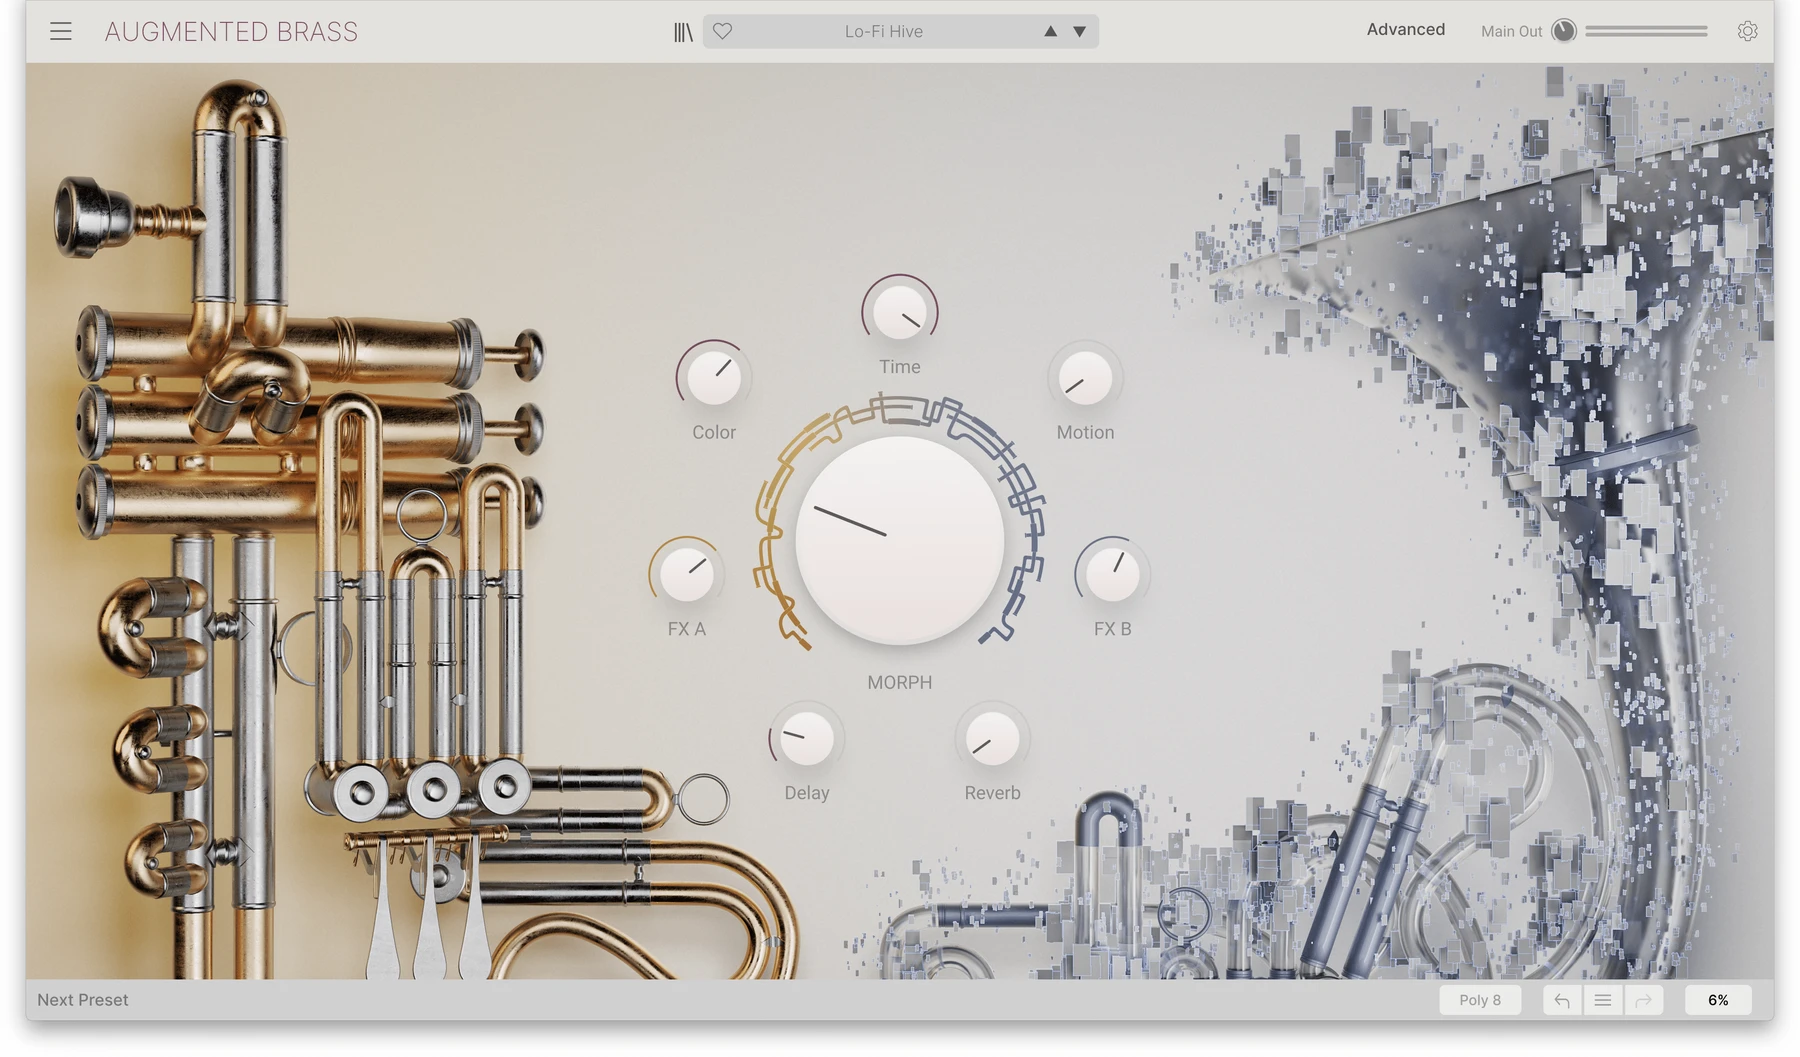Screen dimensions: 1800x1057
Task: Redo the change with the redo arrow
Action: pos(1643,1000)
